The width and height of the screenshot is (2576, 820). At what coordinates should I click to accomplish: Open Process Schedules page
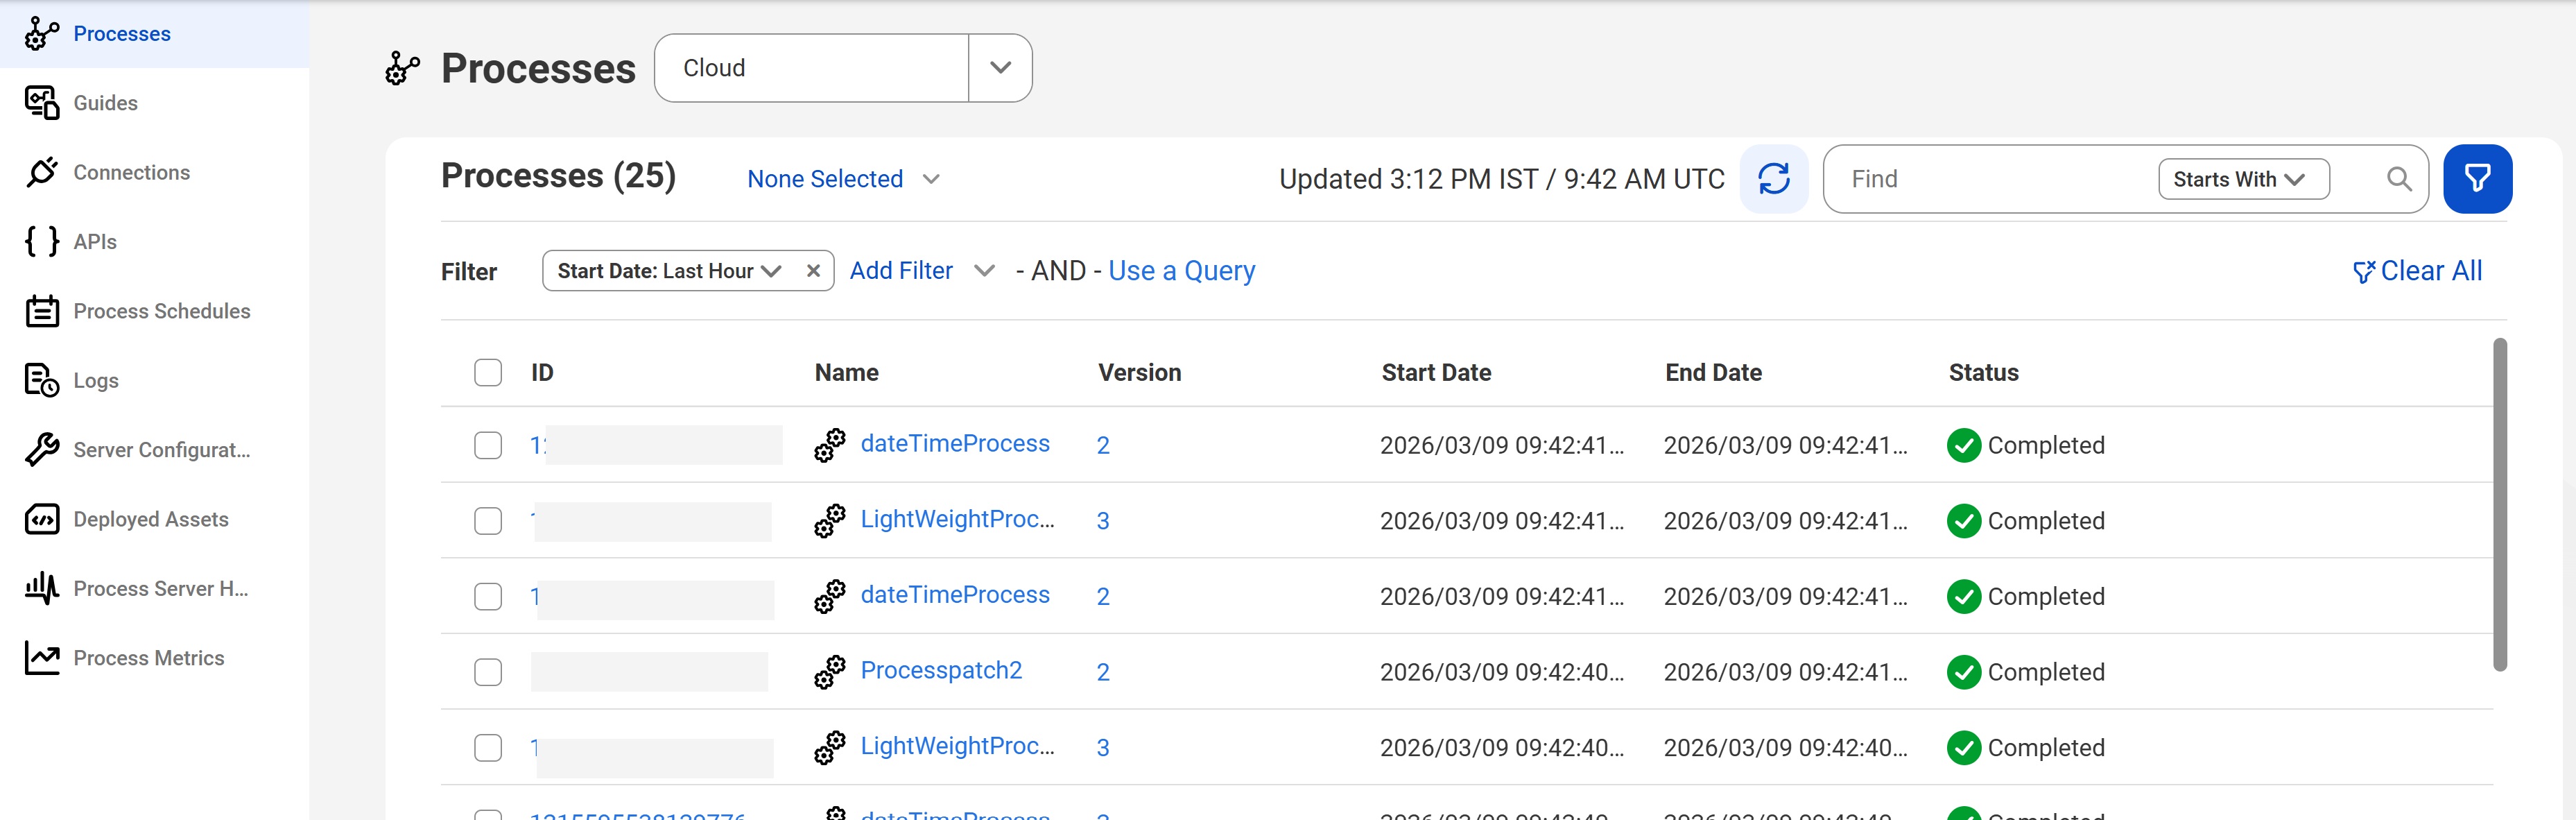pyautogui.click(x=161, y=311)
